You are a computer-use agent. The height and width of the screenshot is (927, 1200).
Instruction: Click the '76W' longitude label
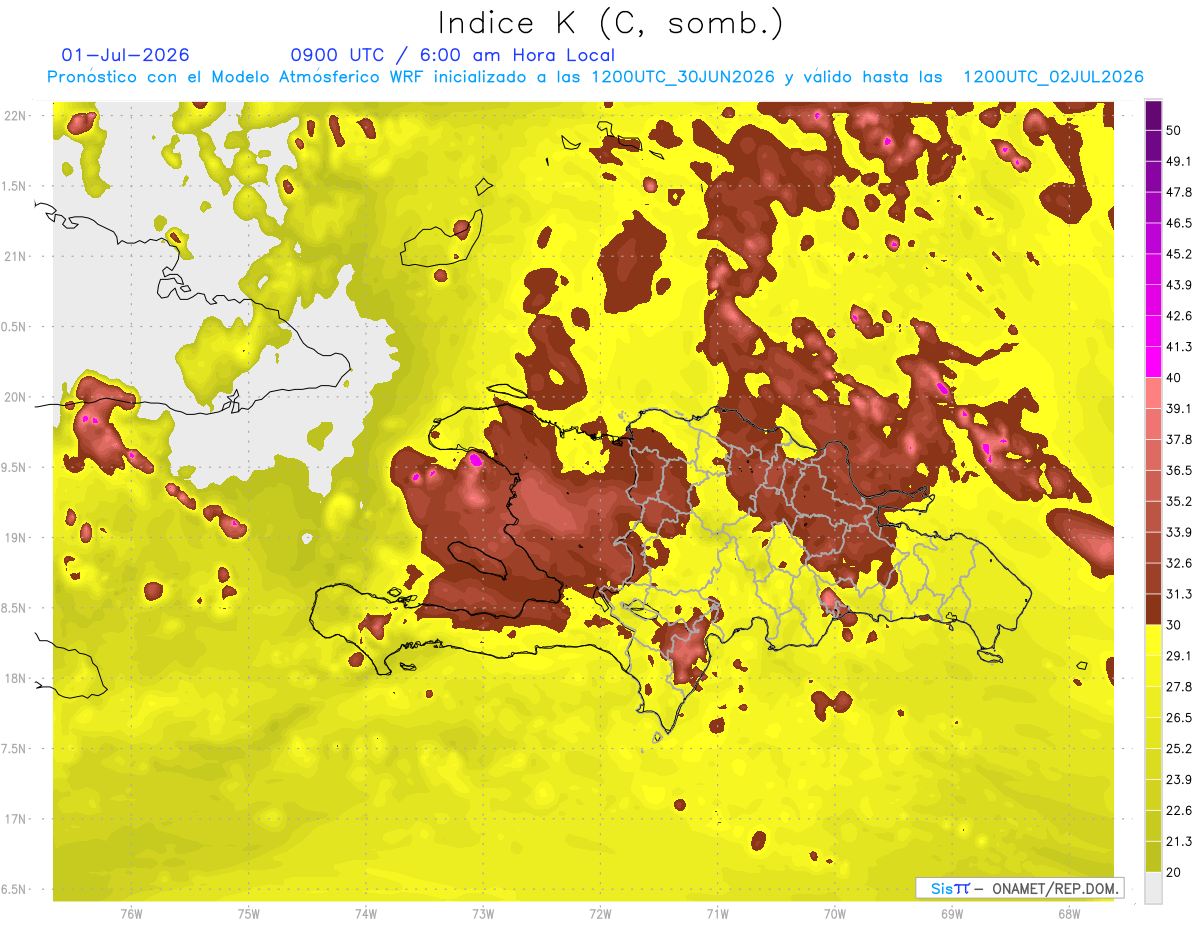tap(131, 913)
